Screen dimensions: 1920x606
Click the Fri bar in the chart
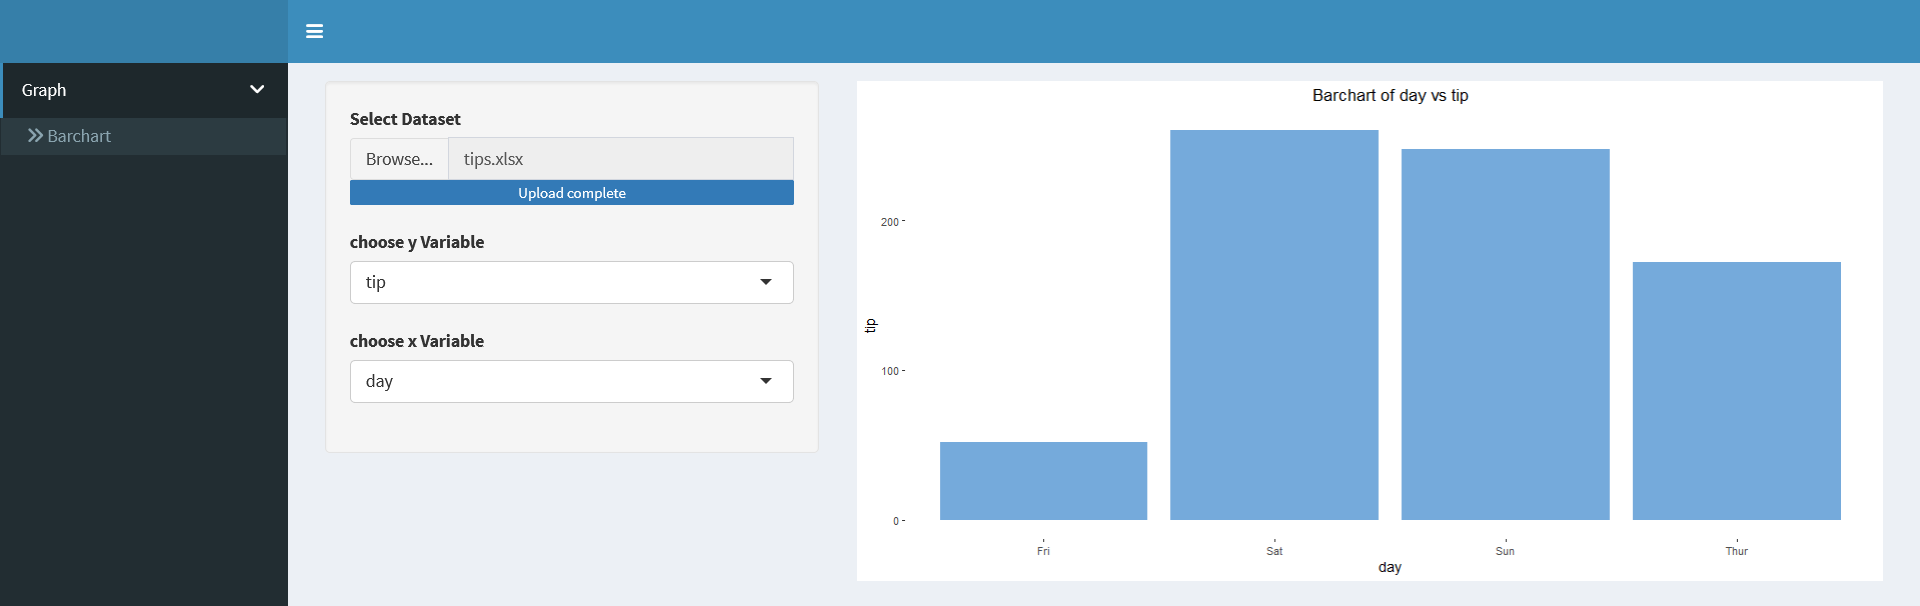coord(1043,481)
